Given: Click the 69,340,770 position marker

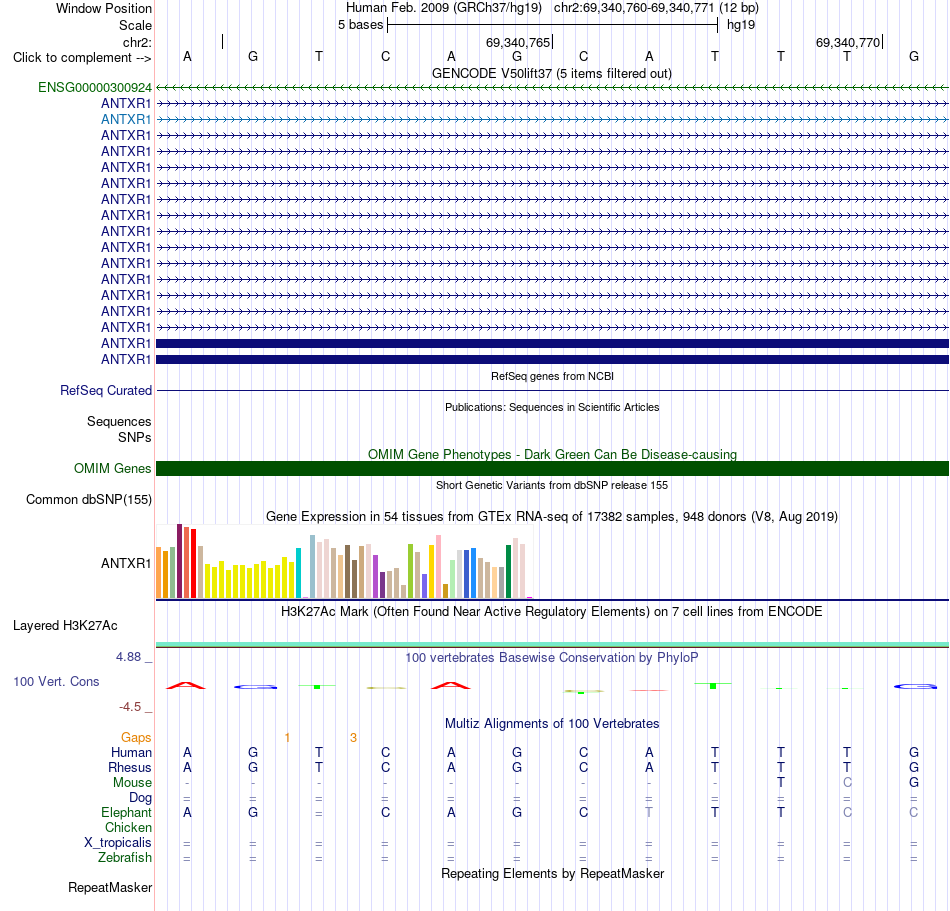Looking at the screenshot, I should 849,42.
